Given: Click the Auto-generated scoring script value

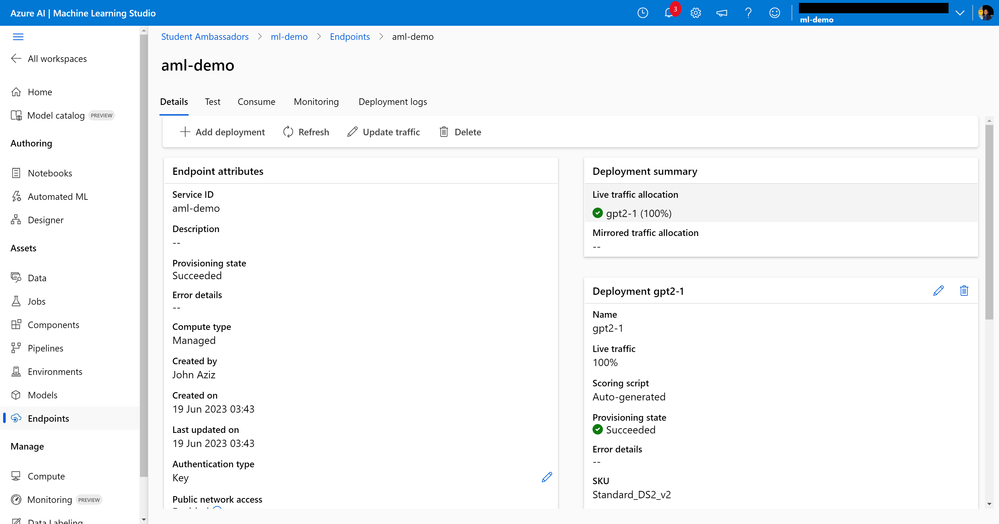Looking at the screenshot, I should click(x=629, y=397).
